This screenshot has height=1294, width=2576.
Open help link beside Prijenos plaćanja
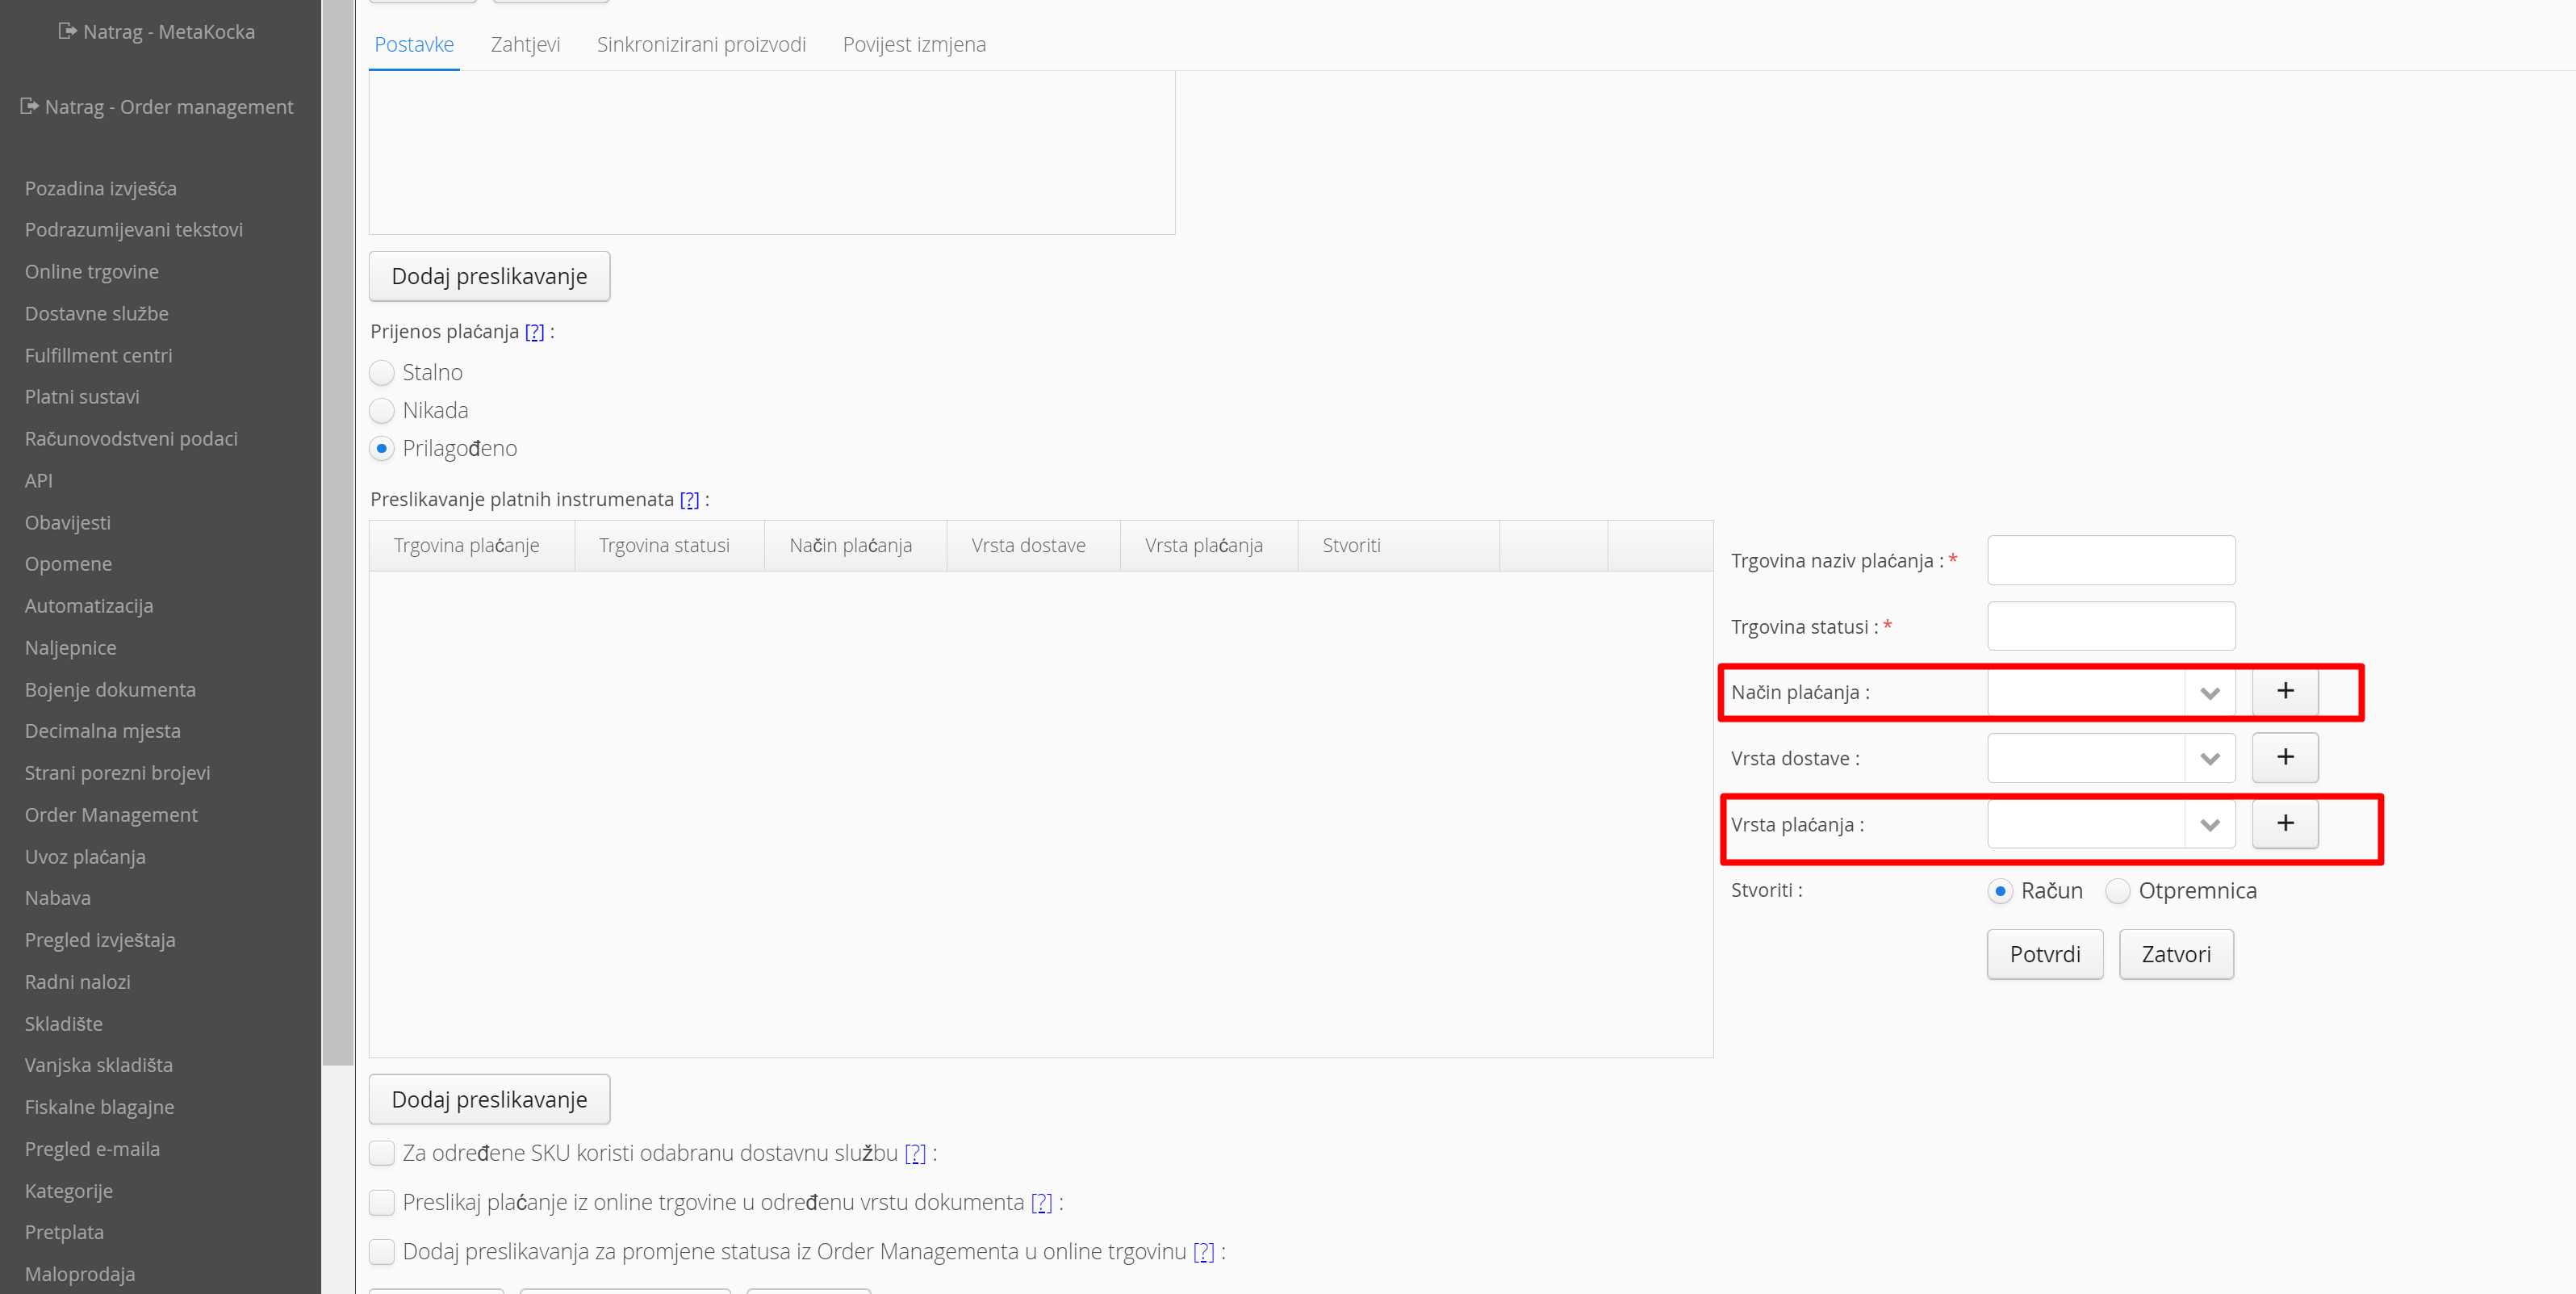[534, 332]
